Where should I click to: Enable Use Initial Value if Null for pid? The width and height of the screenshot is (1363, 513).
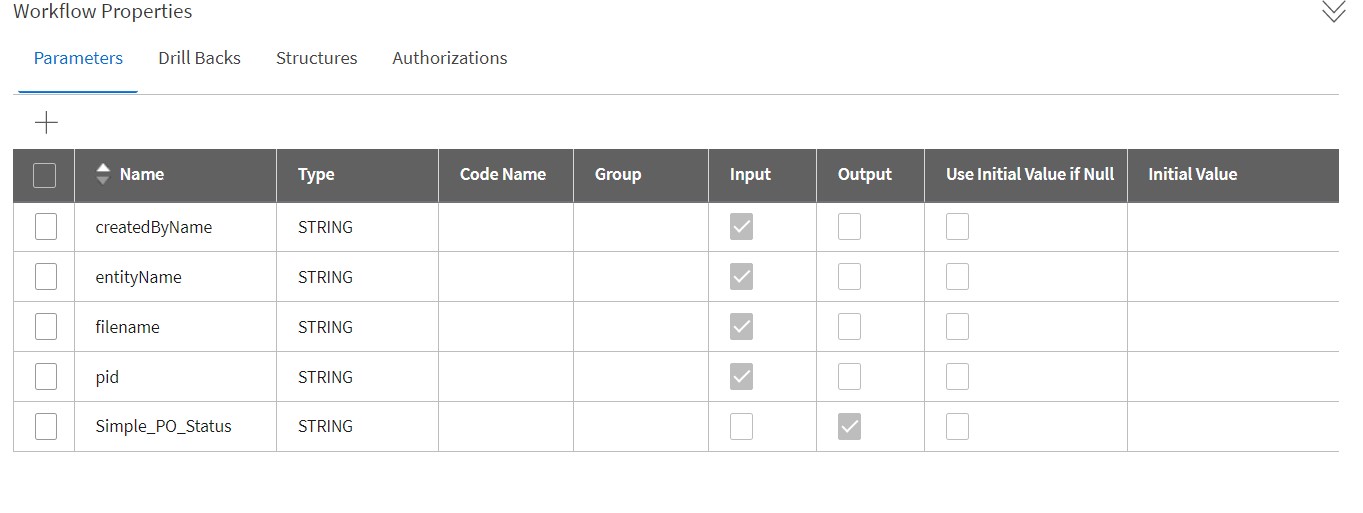(957, 377)
